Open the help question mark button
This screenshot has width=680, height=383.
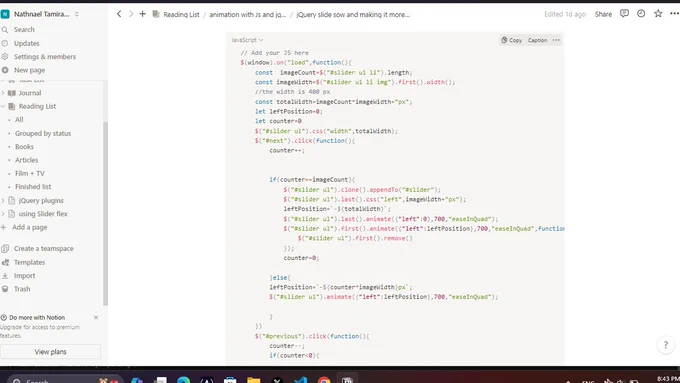666,345
